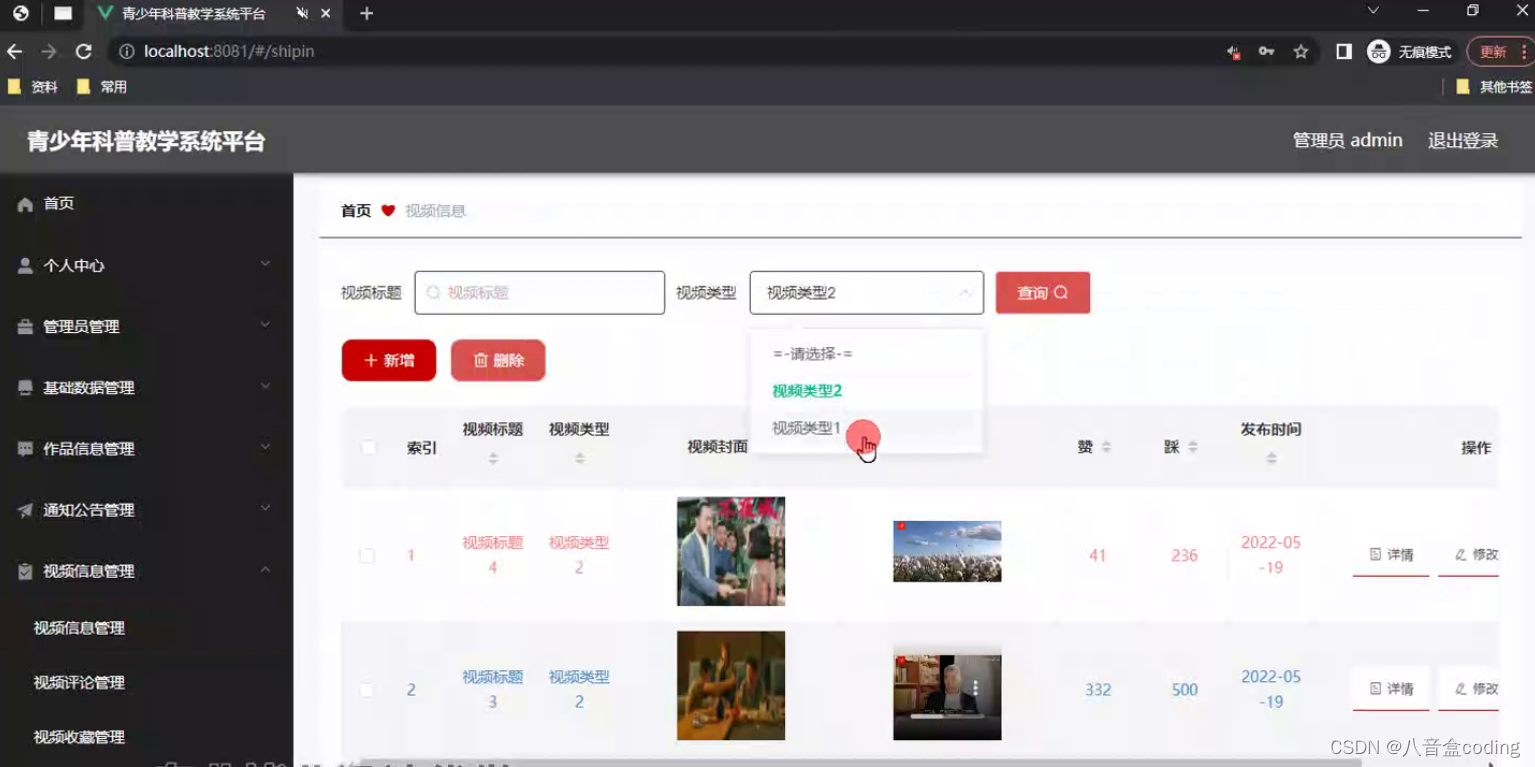Choose 视频类型2 from the dropdown list

(x=866, y=391)
